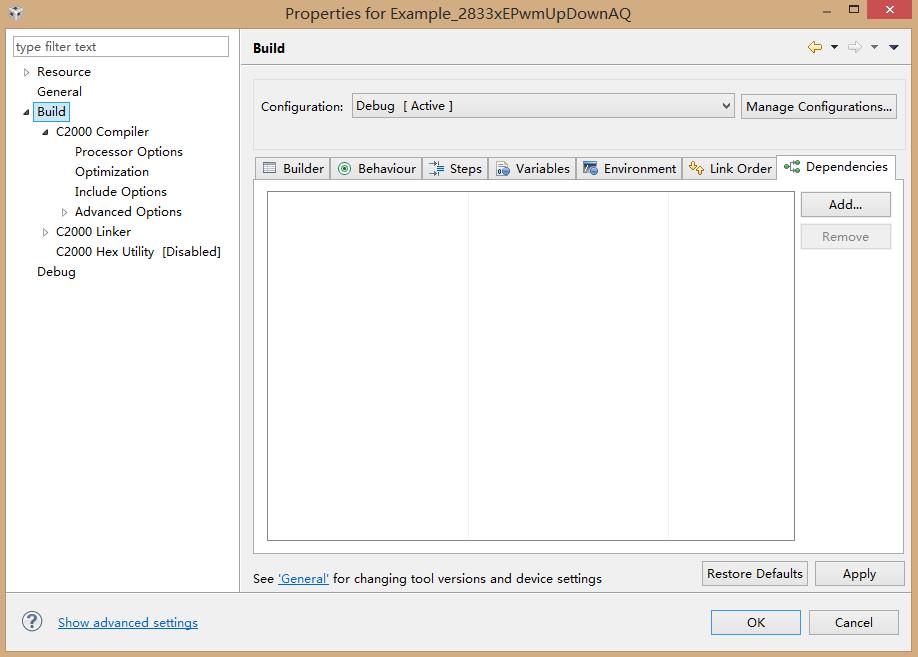
Task: Click the Variables tab icon
Action: point(502,169)
